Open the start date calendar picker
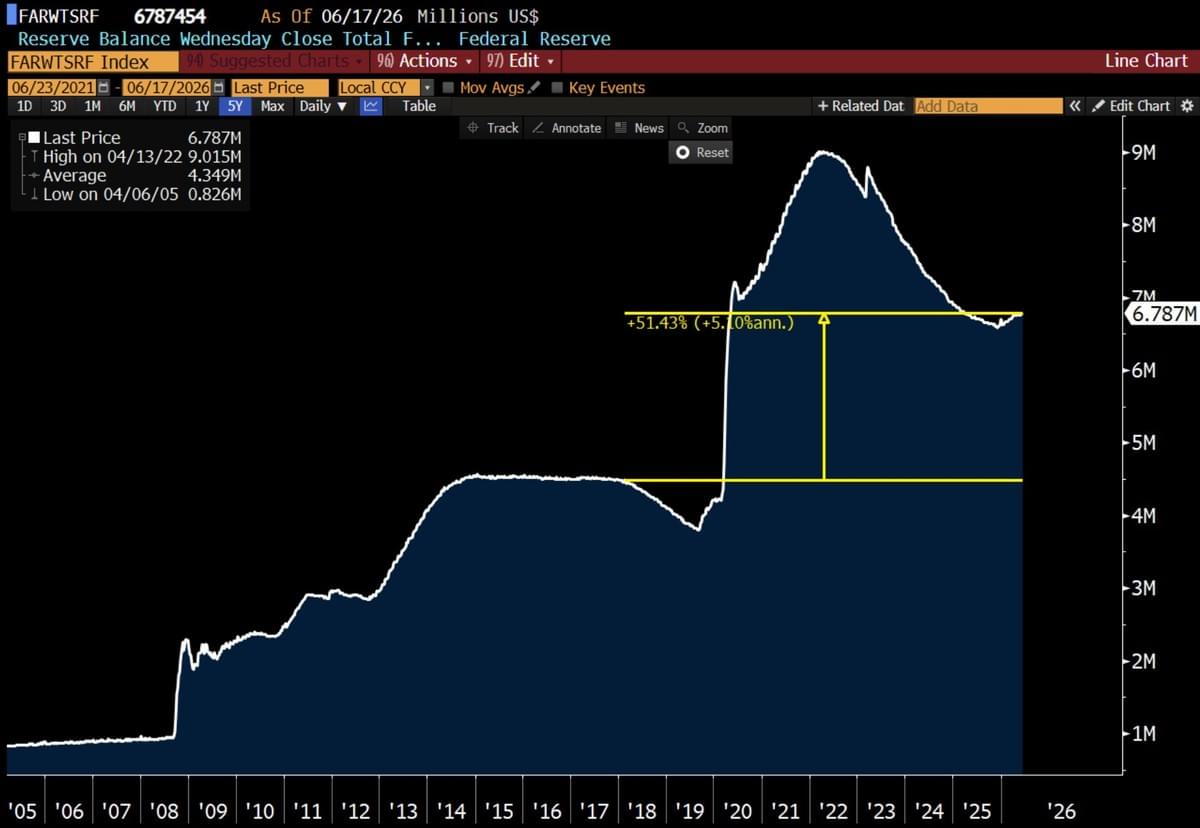 tap(104, 88)
